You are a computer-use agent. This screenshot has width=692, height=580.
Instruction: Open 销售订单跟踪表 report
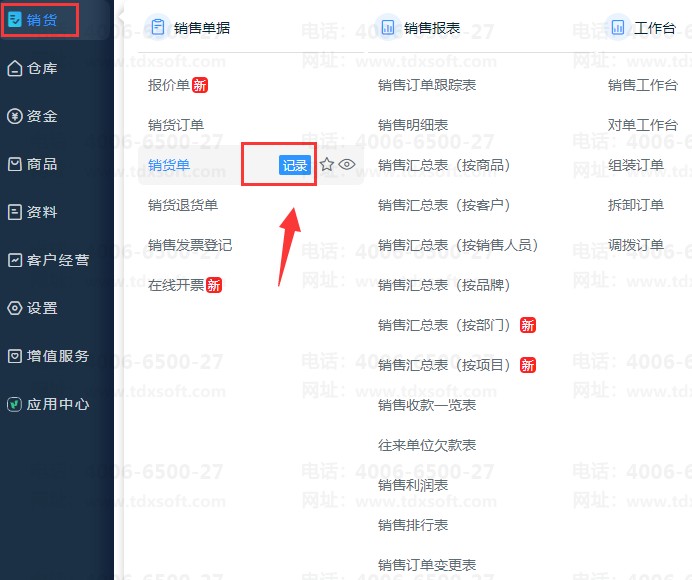pyautogui.click(x=427, y=85)
